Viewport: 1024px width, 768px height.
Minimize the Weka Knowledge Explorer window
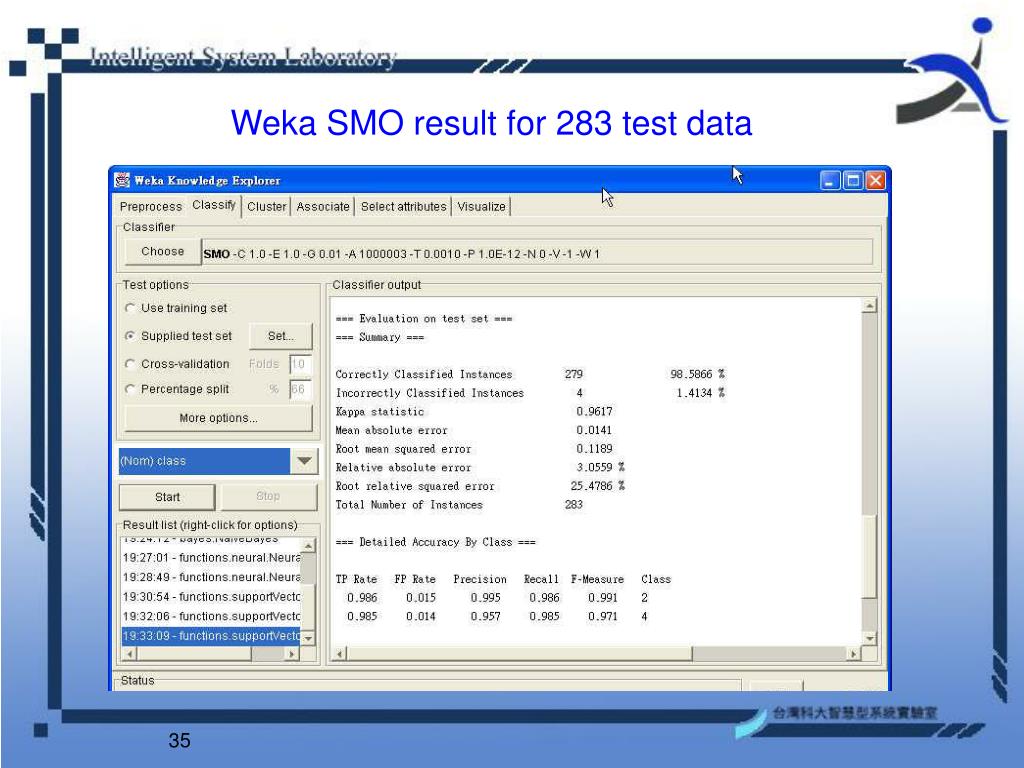point(829,181)
